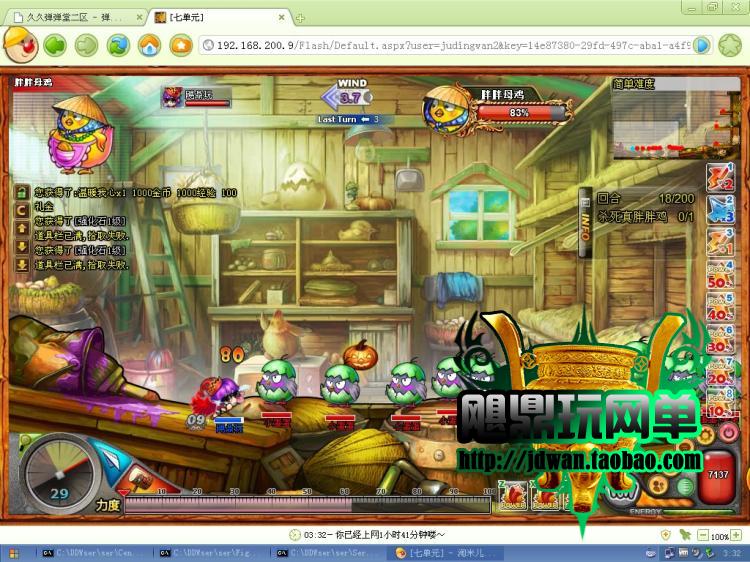Open the Windows Start button
The height and width of the screenshot is (562, 750).
coord(14,554)
